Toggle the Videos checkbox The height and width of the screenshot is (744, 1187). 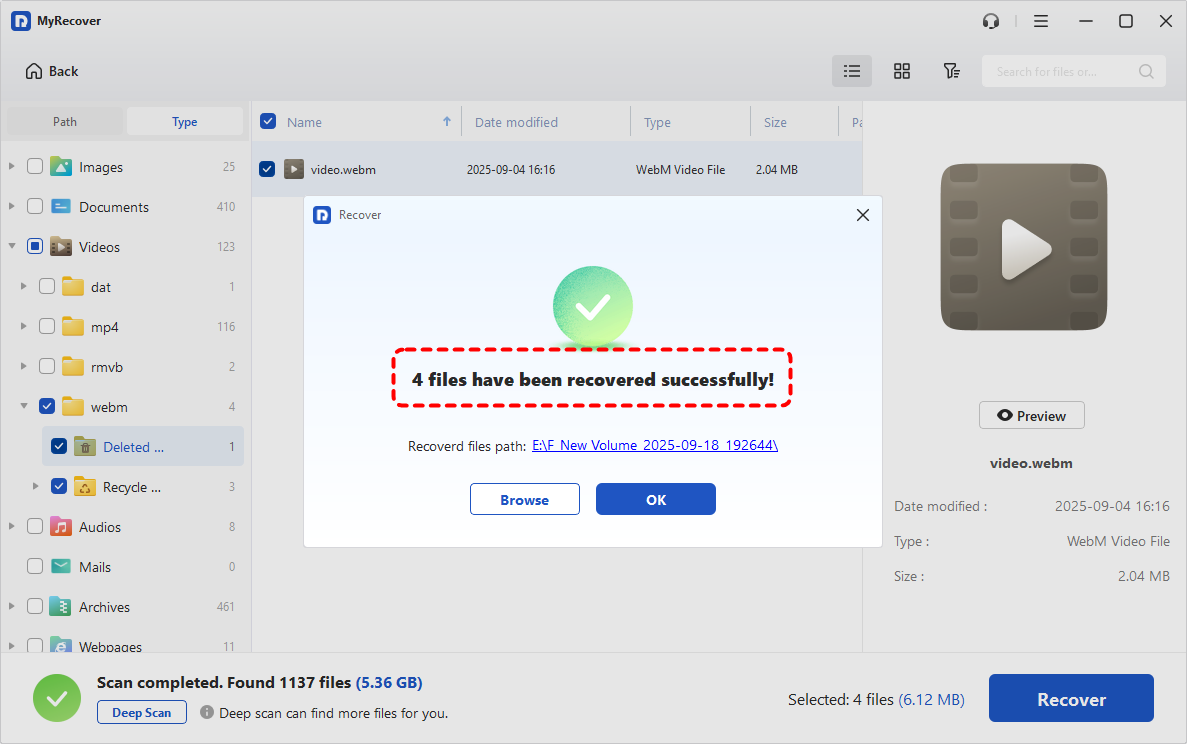click(35, 246)
